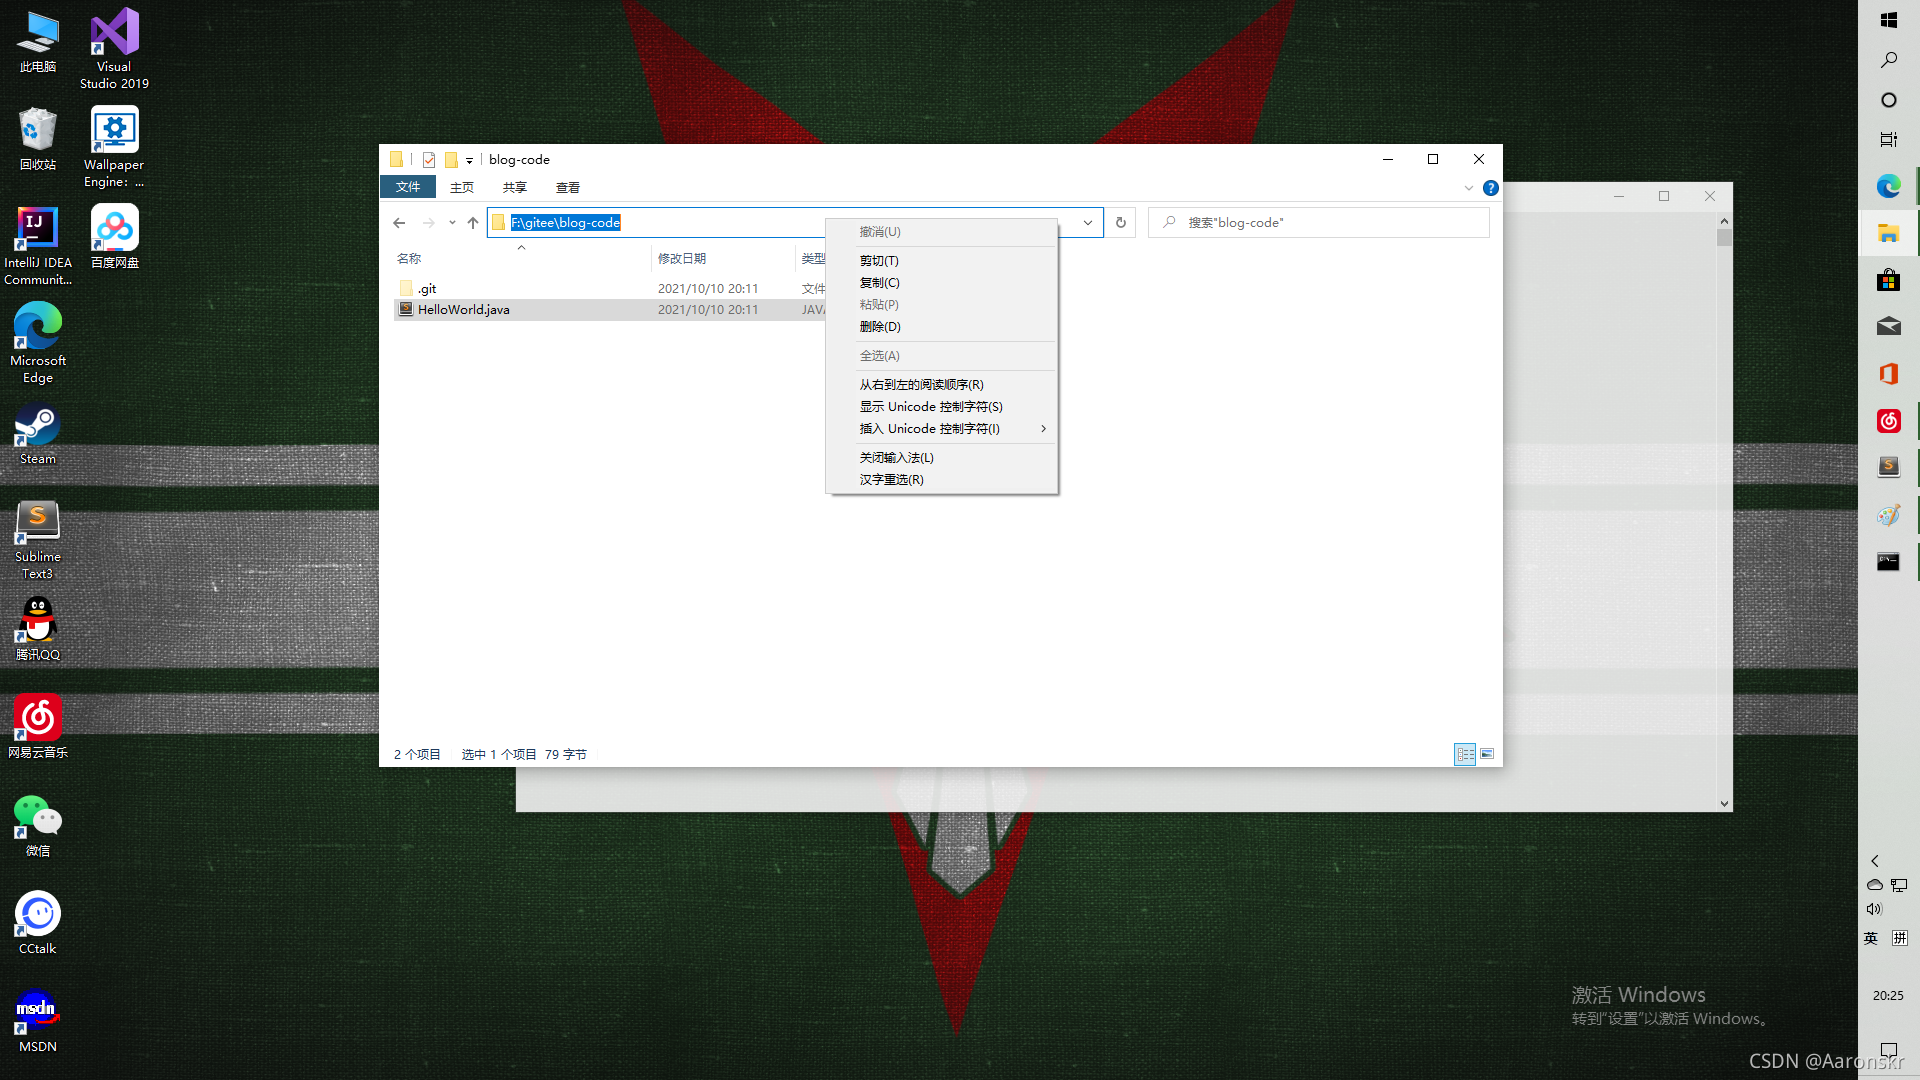Viewport: 1920px width, 1080px height.
Task: Open Microsoft Edge desktop shortcut
Action: (38, 343)
